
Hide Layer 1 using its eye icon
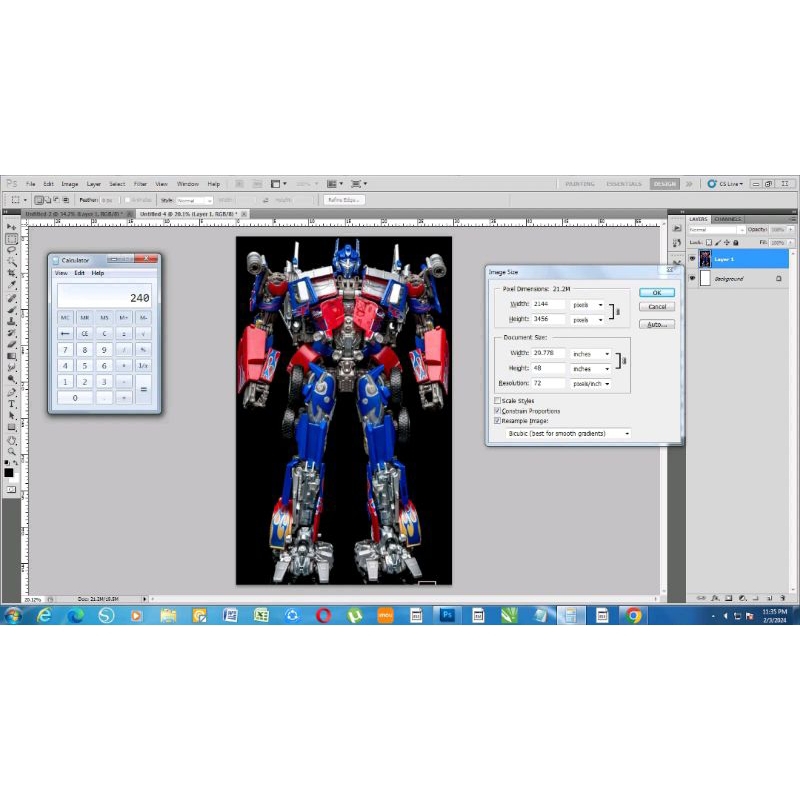pos(692,259)
